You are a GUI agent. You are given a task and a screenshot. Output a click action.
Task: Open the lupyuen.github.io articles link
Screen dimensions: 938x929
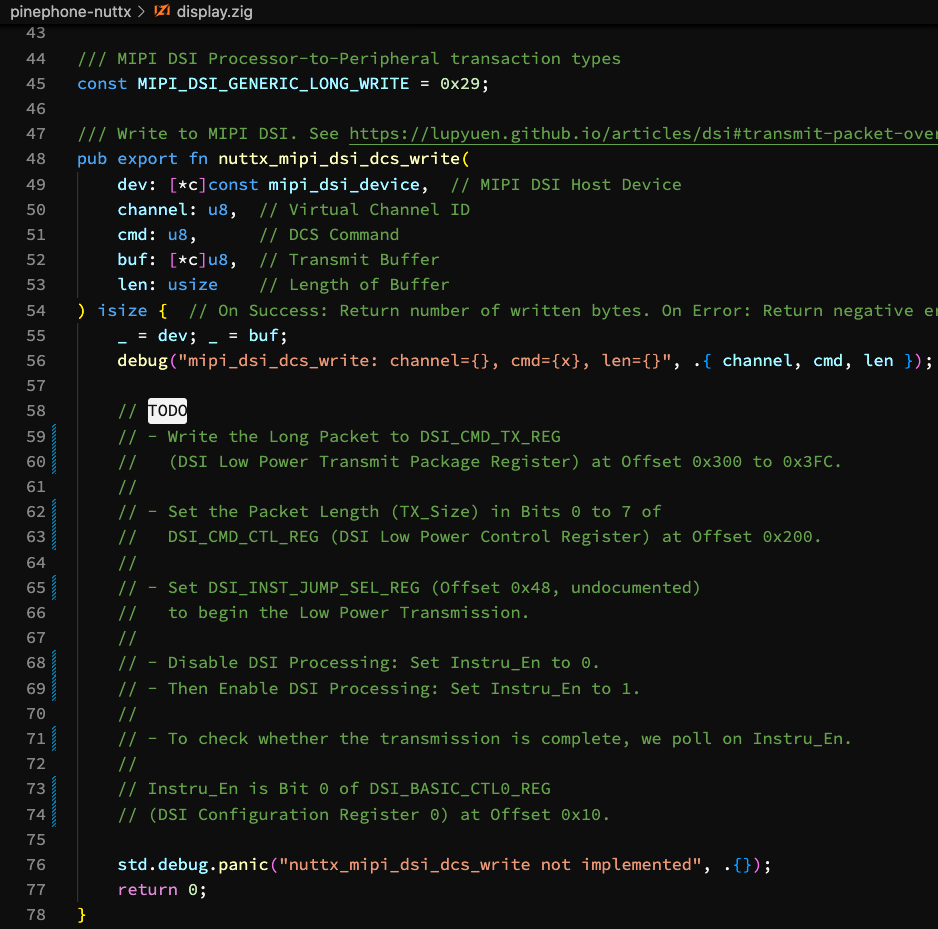642,134
